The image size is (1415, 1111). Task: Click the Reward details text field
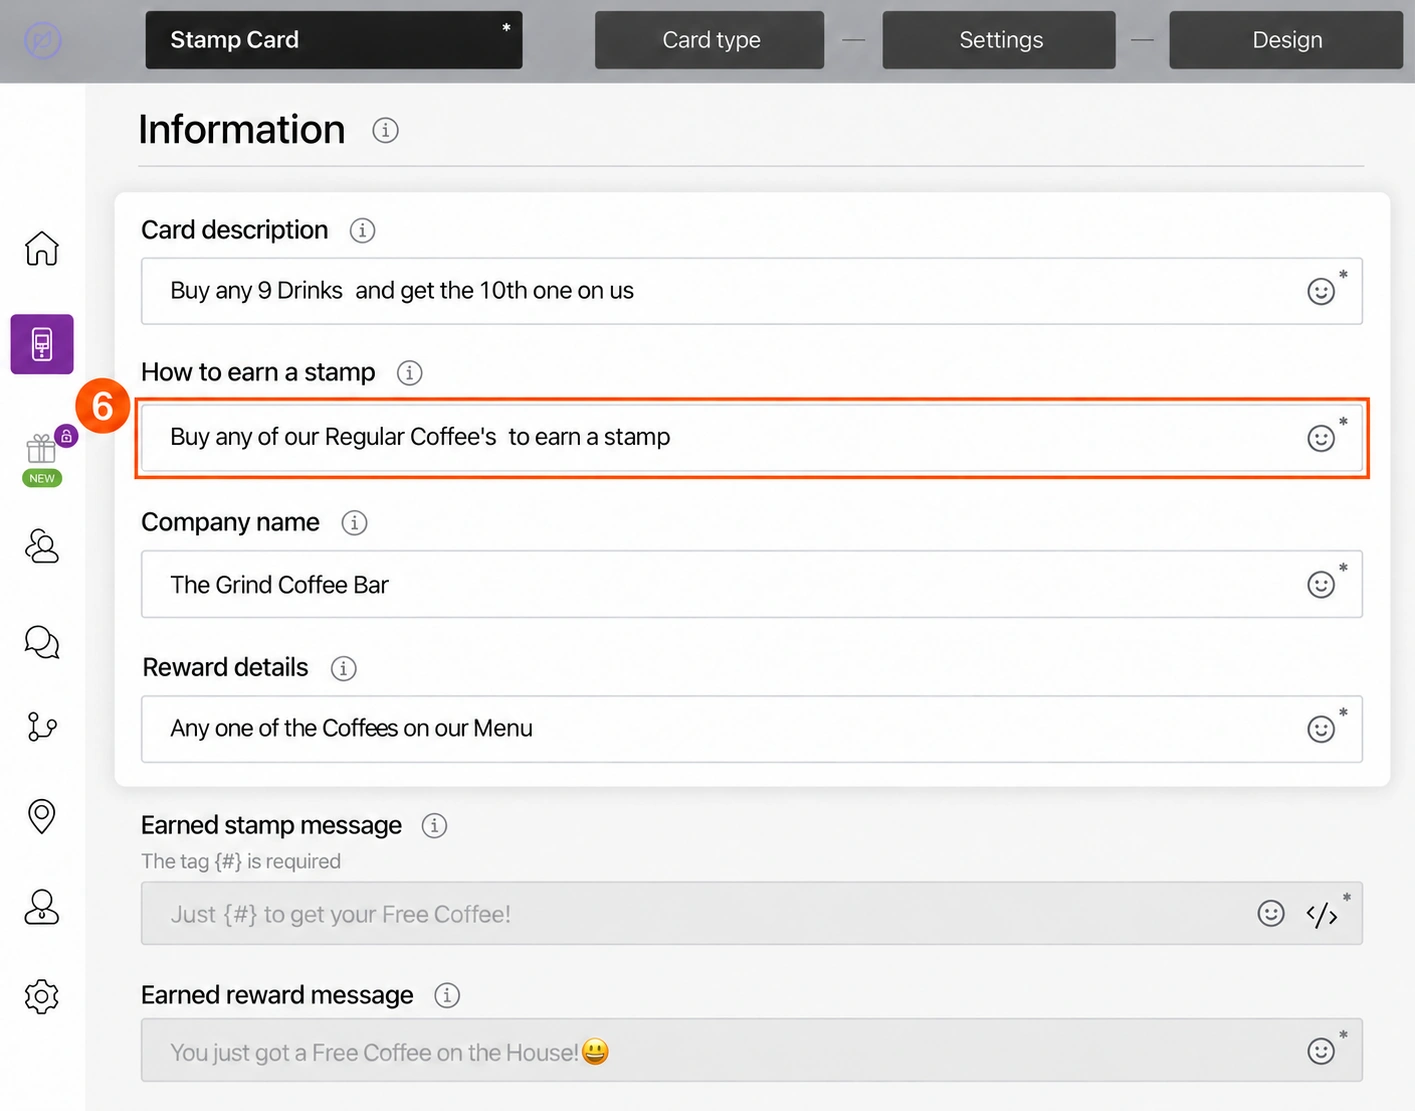pyautogui.click(x=752, y=729)
